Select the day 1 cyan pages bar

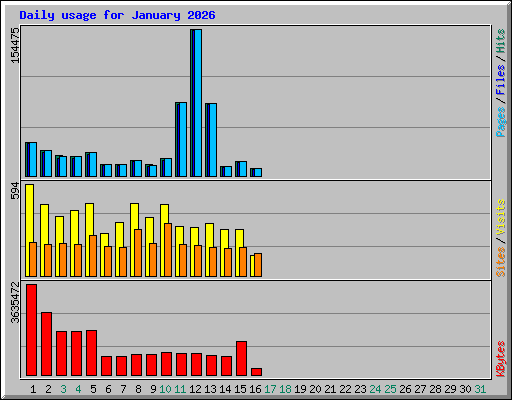(x=33, y=160)
